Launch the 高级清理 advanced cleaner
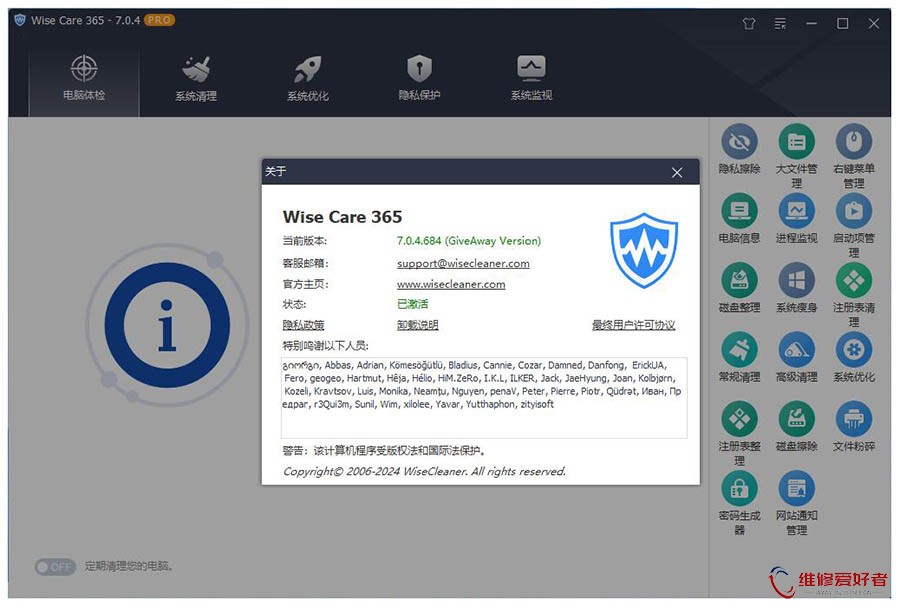Viewport: 900px width, 607px height. pyautogui.click(x=797, y=357)
